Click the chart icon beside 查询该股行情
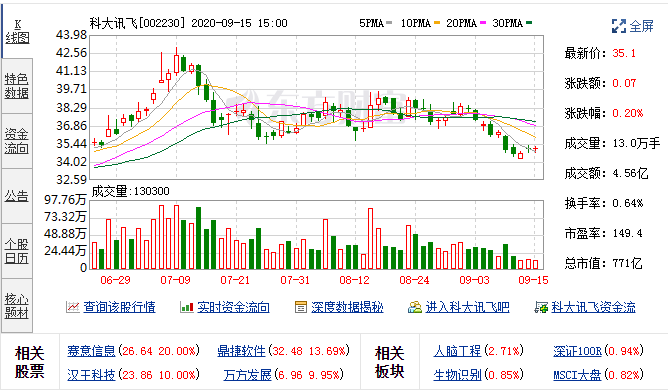The image size is (668, 392). click(73, 307)
